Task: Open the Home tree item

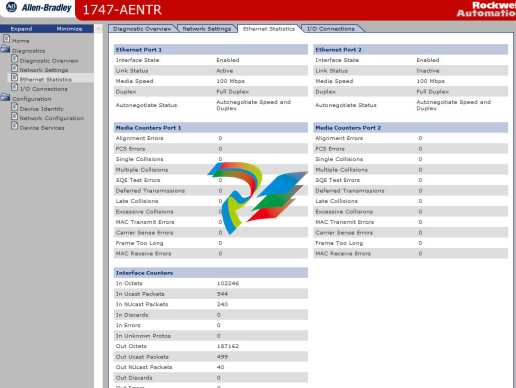Action: tap(21, 41)
